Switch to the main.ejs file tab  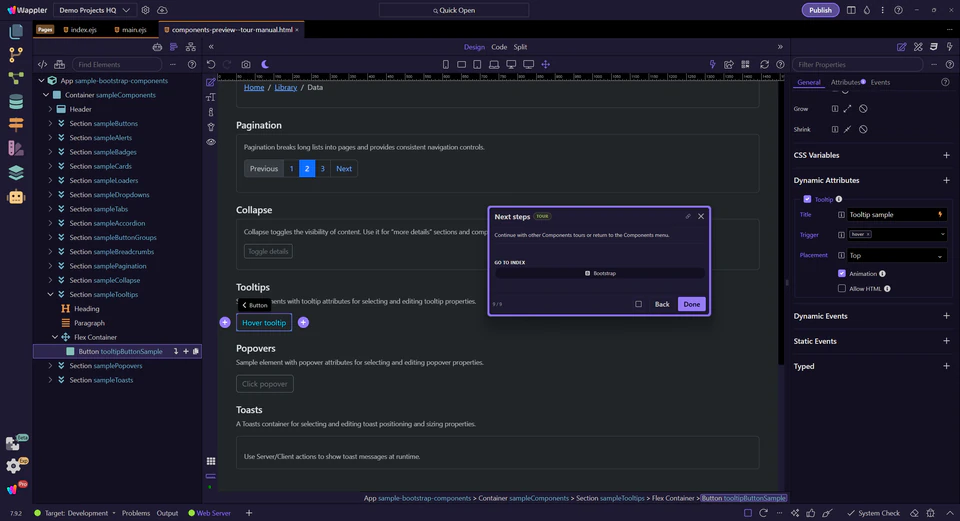(130, 29)
